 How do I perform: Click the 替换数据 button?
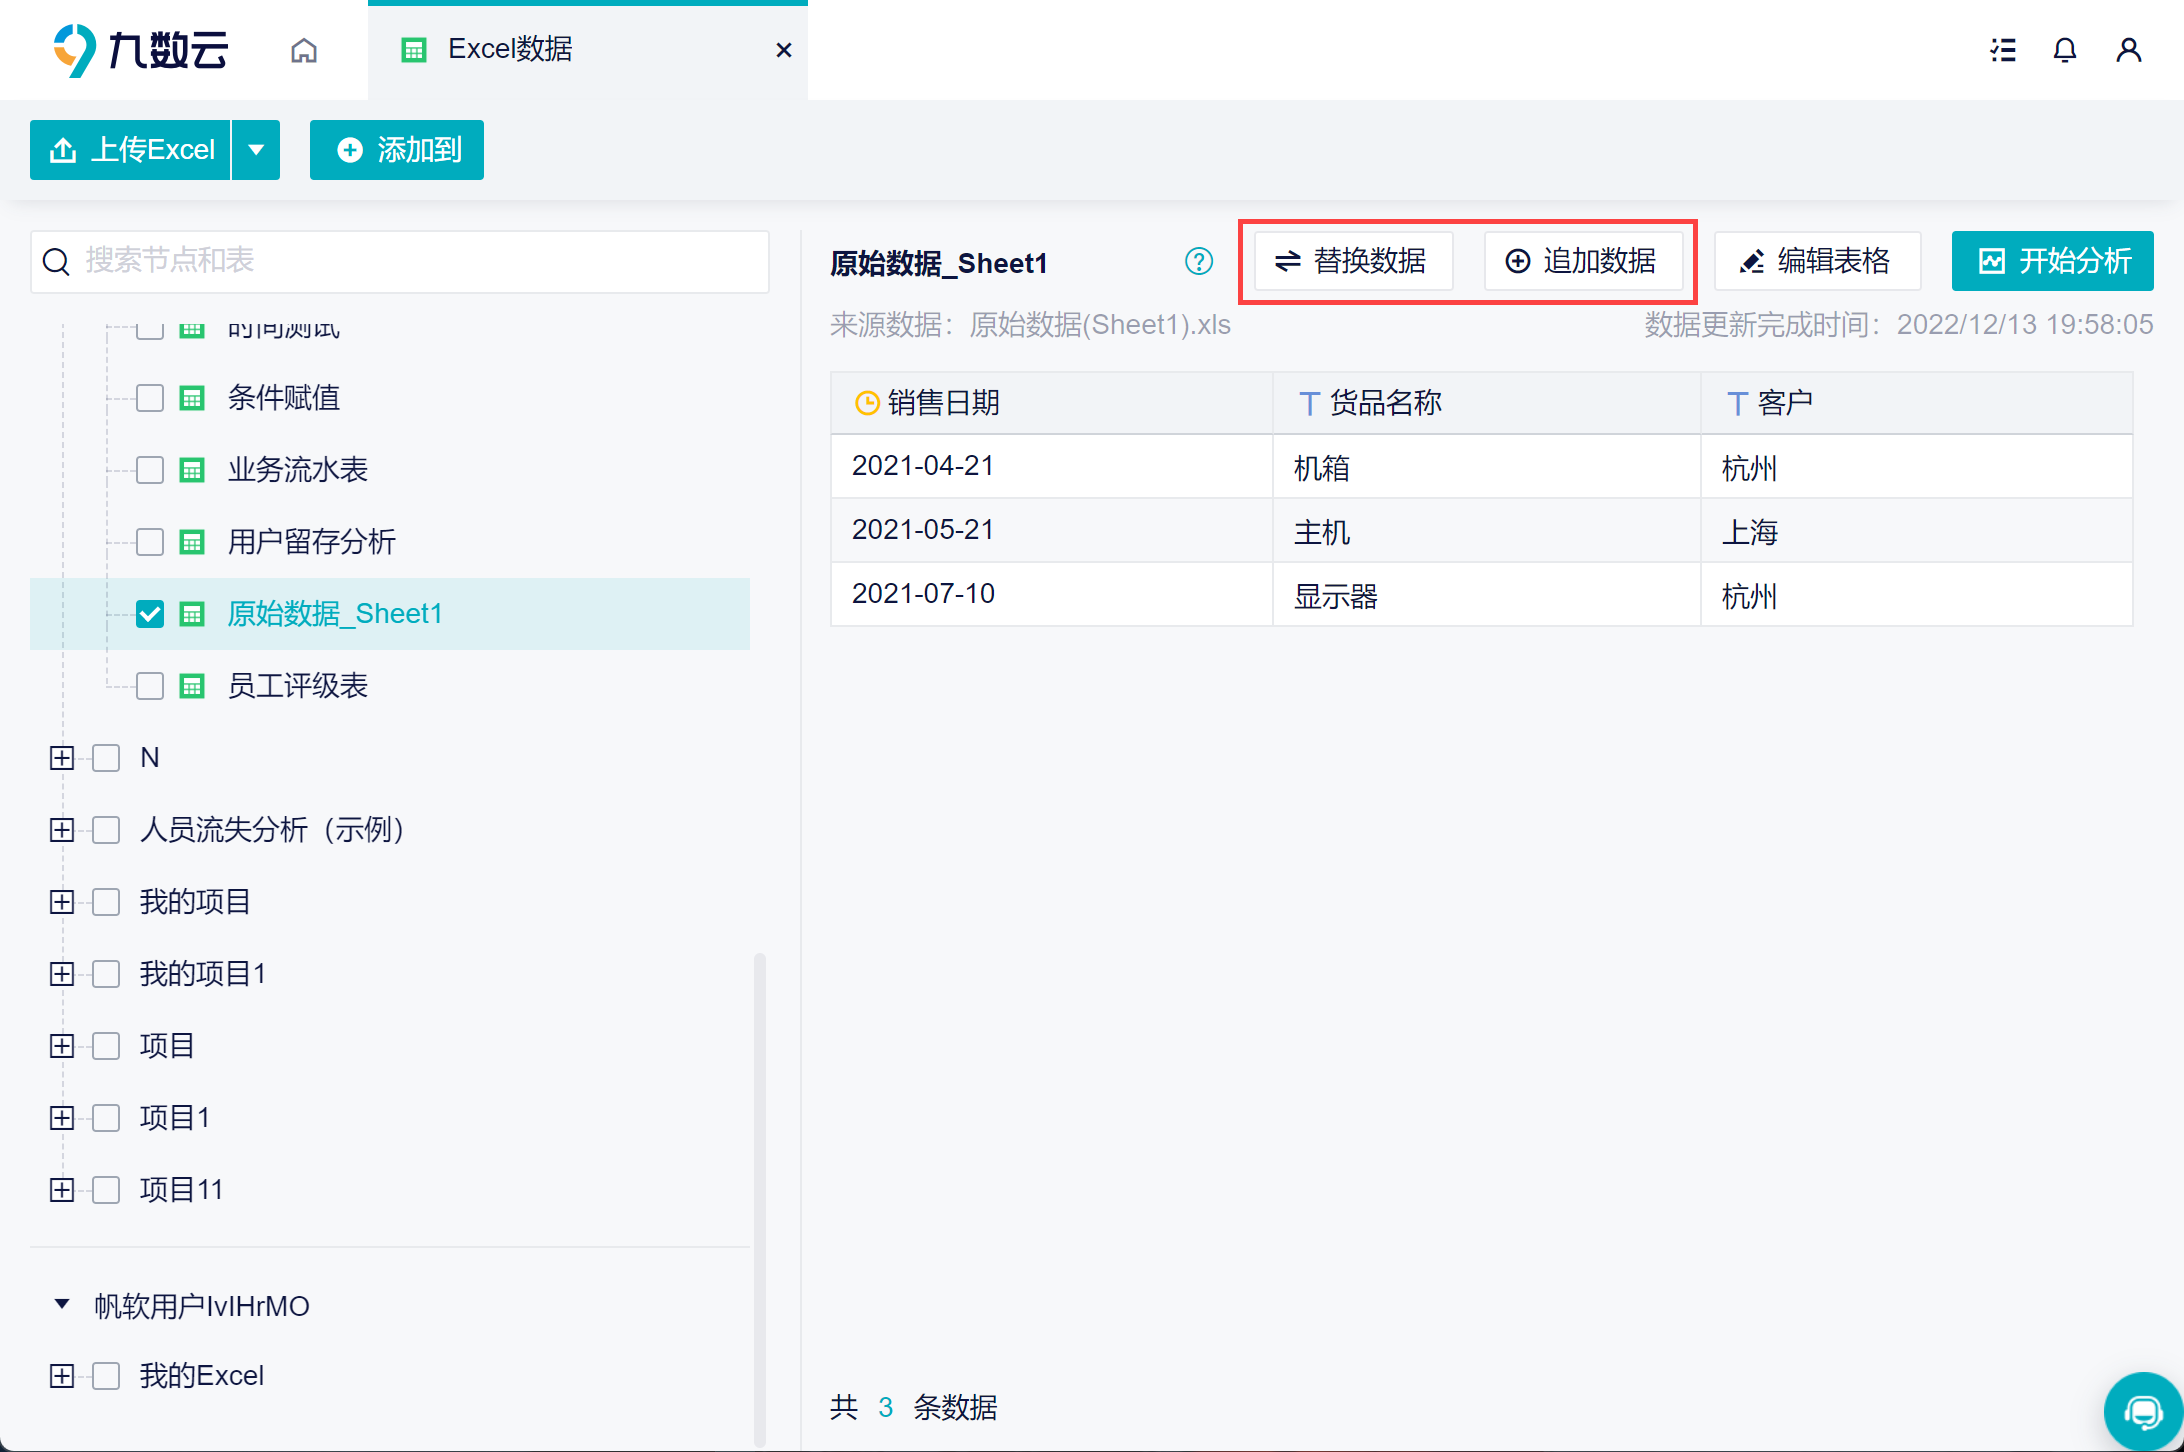click(1352, 262)
